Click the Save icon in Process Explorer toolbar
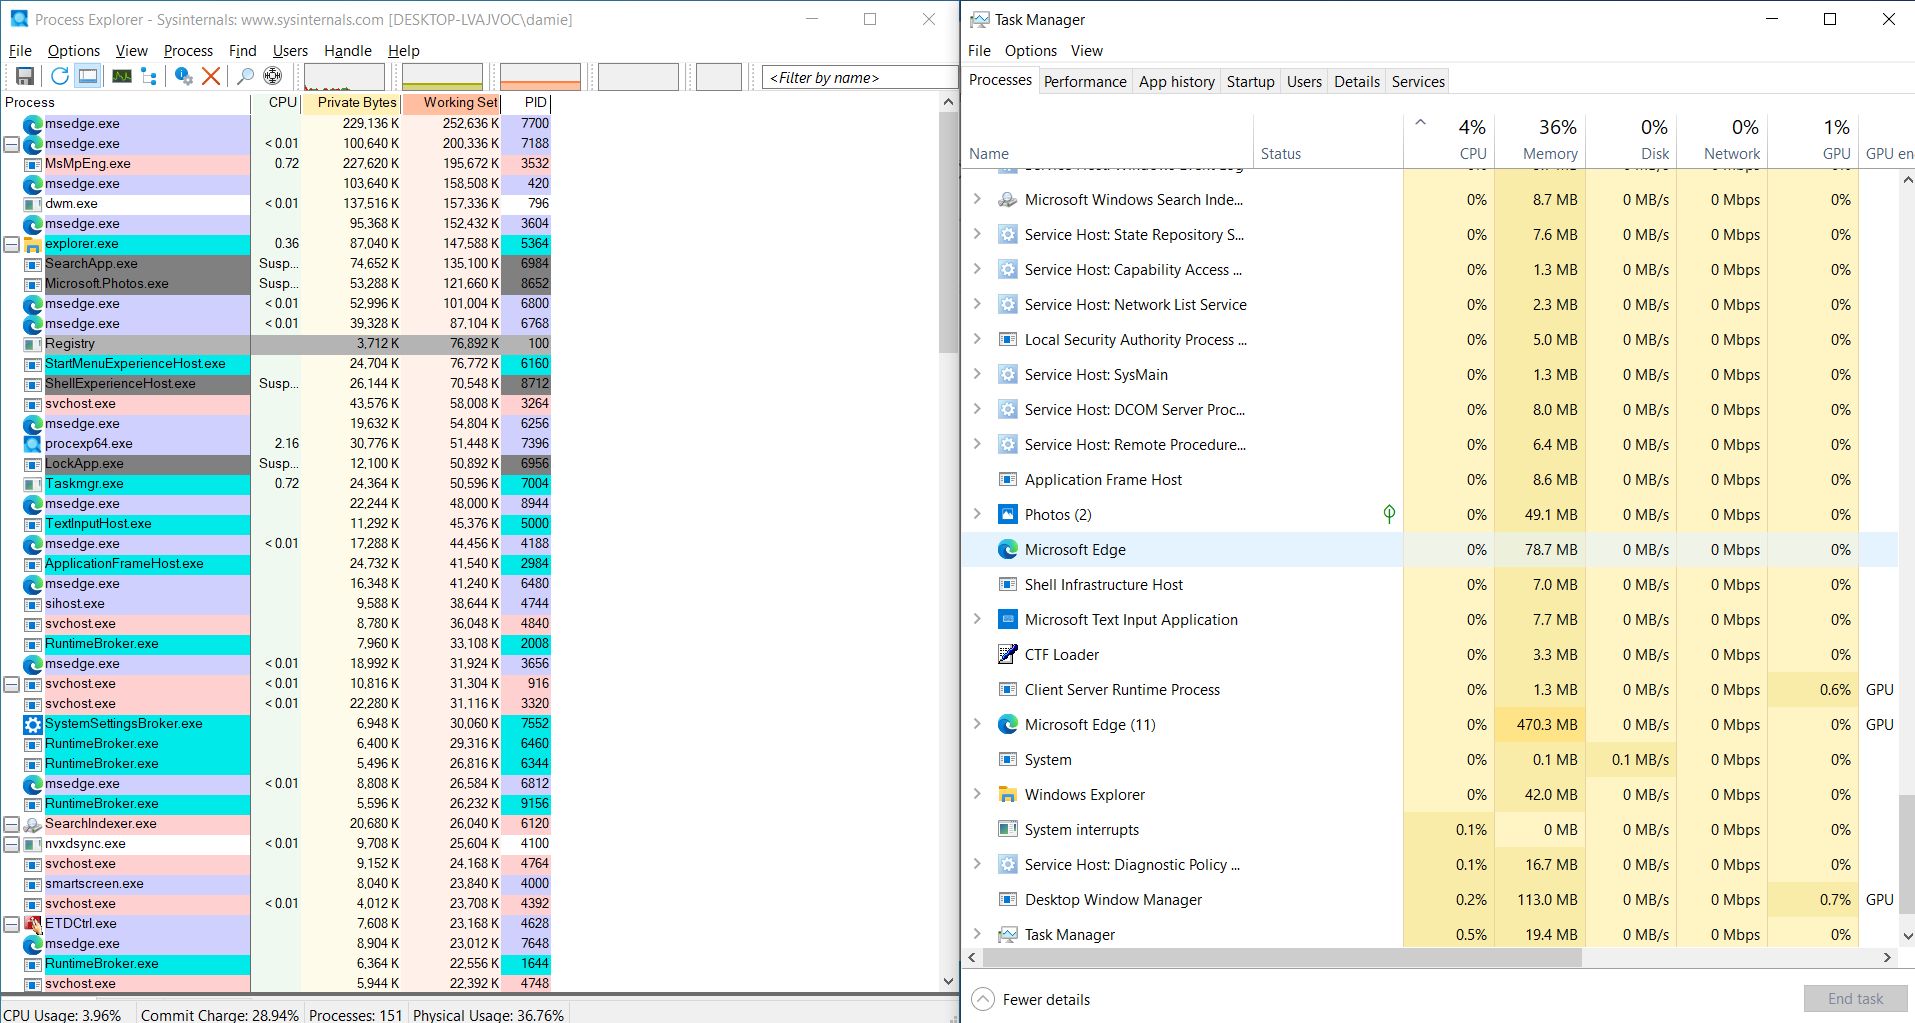Screen dimensions: 1915x1023 tap(25, 76)
